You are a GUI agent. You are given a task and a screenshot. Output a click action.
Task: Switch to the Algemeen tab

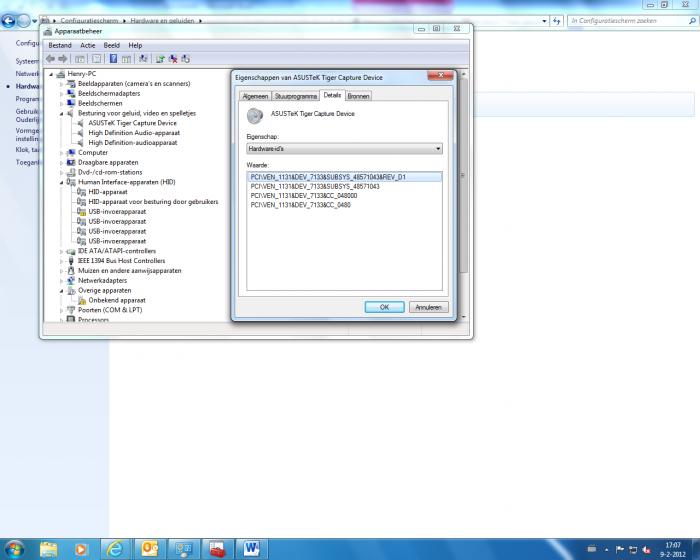point(255,96)
